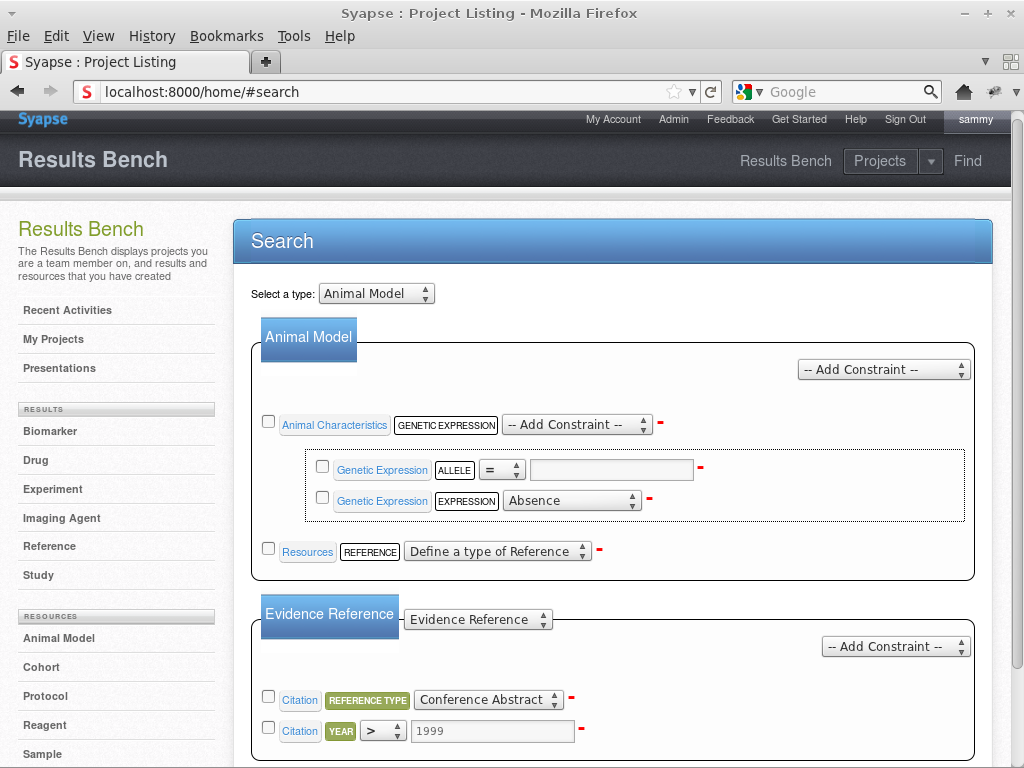Open the Bookmarks menu
This screenshot has height=768, width=1024.
click(226, 36)
